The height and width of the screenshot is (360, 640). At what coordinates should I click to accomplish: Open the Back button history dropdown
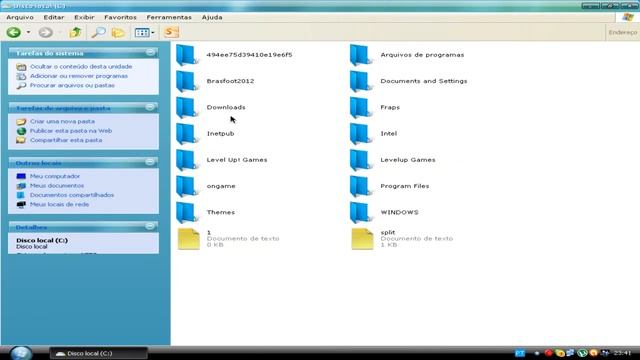coord(28,32)
